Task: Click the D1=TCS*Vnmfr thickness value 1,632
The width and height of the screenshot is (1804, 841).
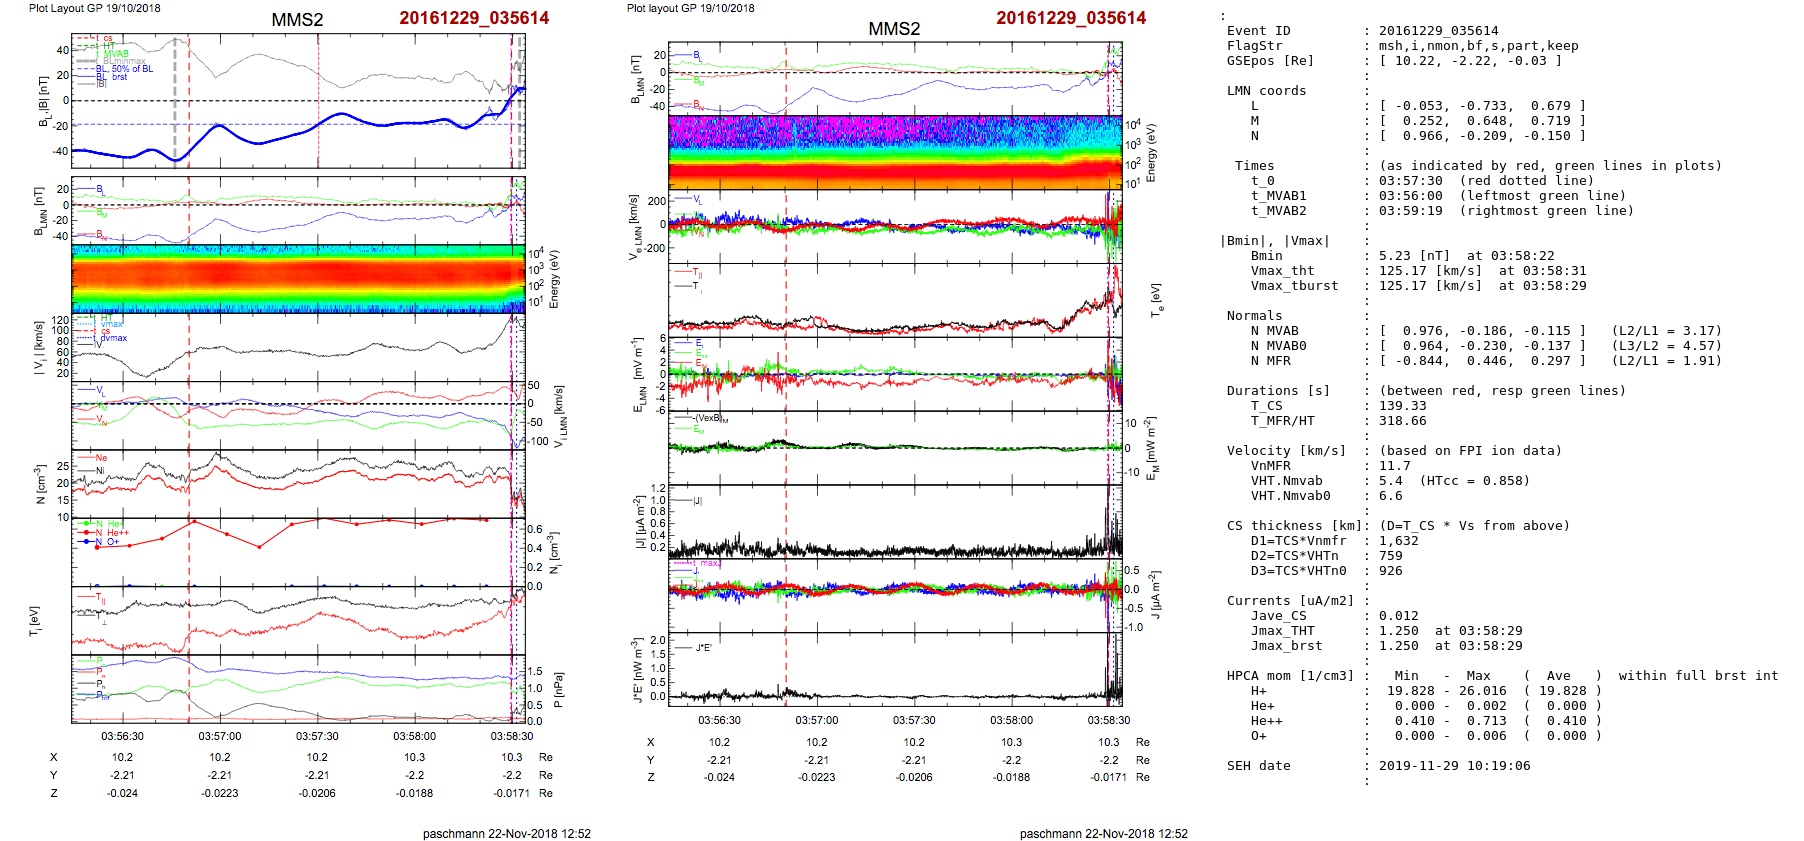Action: click(x=1398, y=541)
